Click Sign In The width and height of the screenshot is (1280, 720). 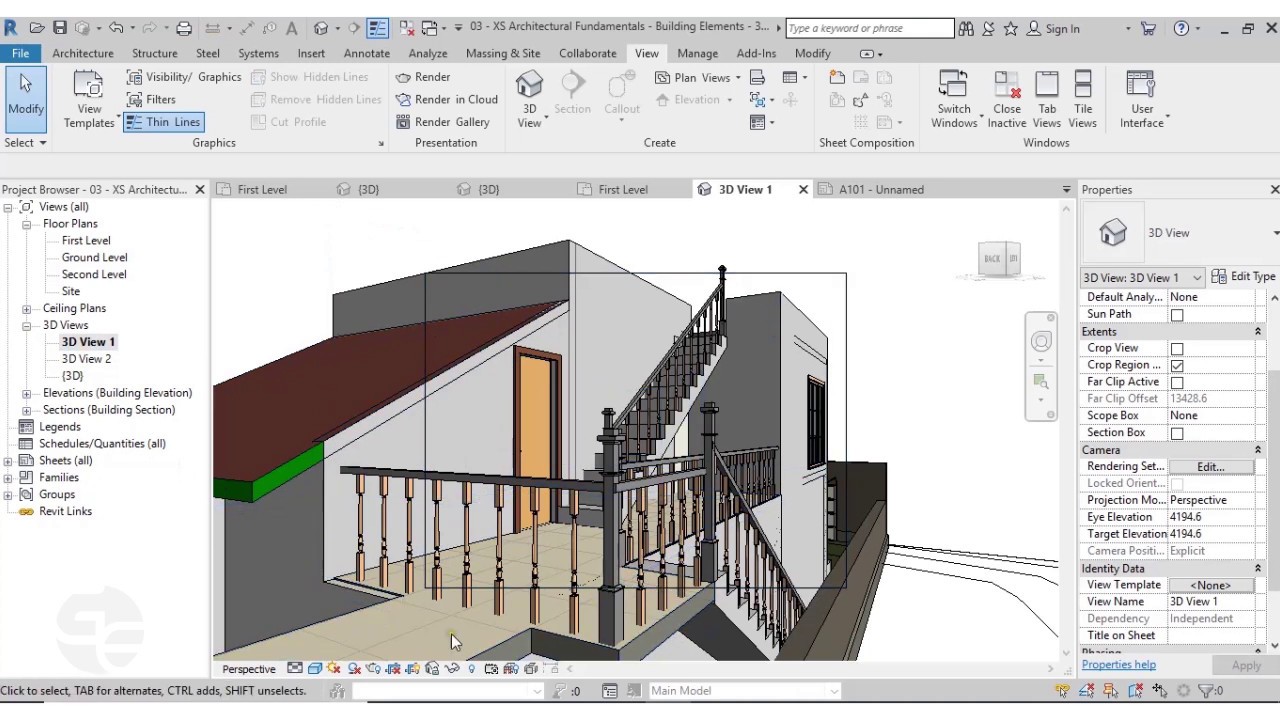(1054, 29)
